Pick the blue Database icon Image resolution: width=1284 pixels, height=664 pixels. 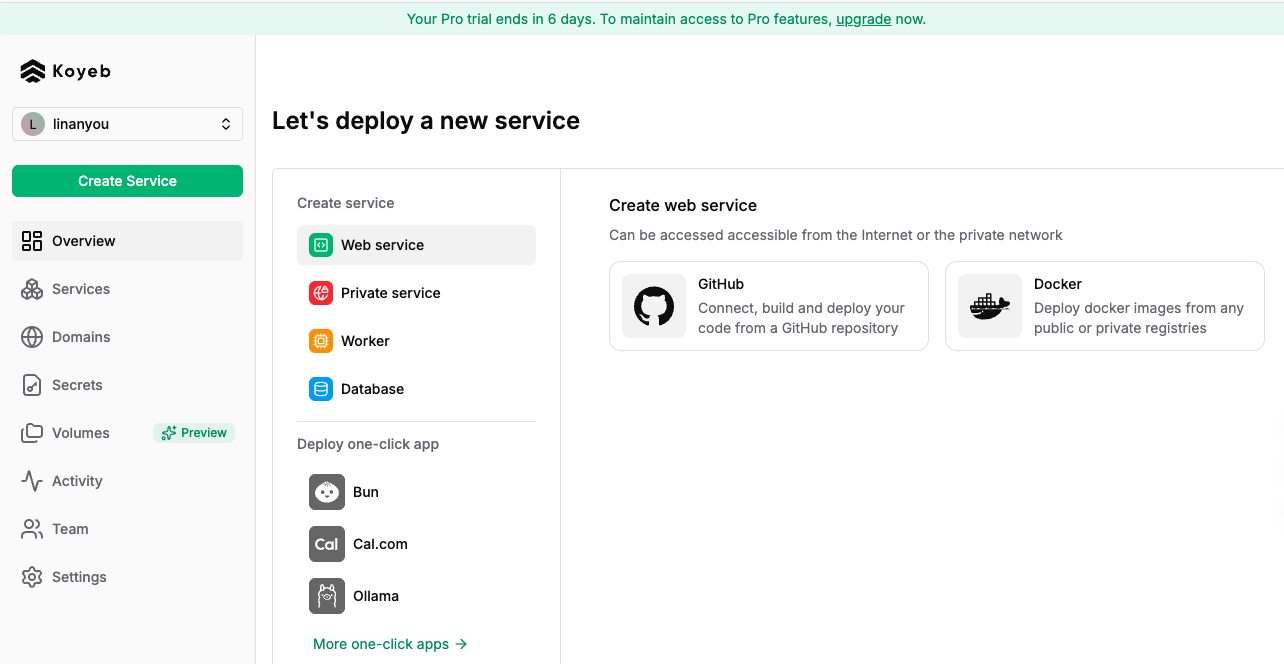(321, 389)
